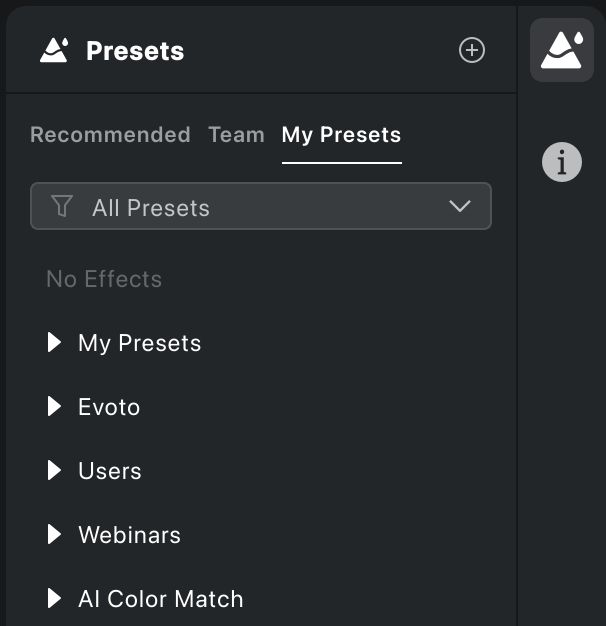Select the Webinars preset group label

click(129, 535)
